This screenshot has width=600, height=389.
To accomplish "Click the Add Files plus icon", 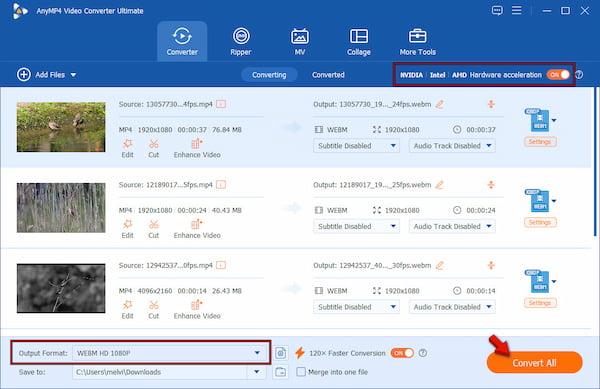I will 24,75.
